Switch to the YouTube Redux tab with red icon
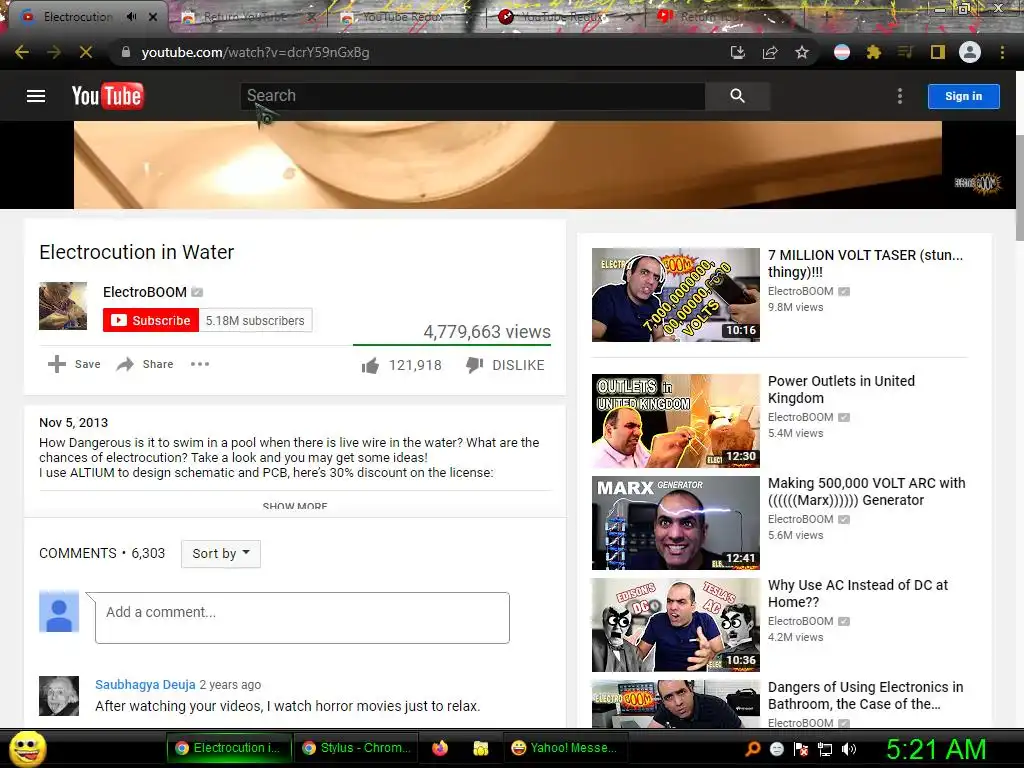 click(562, 17)
